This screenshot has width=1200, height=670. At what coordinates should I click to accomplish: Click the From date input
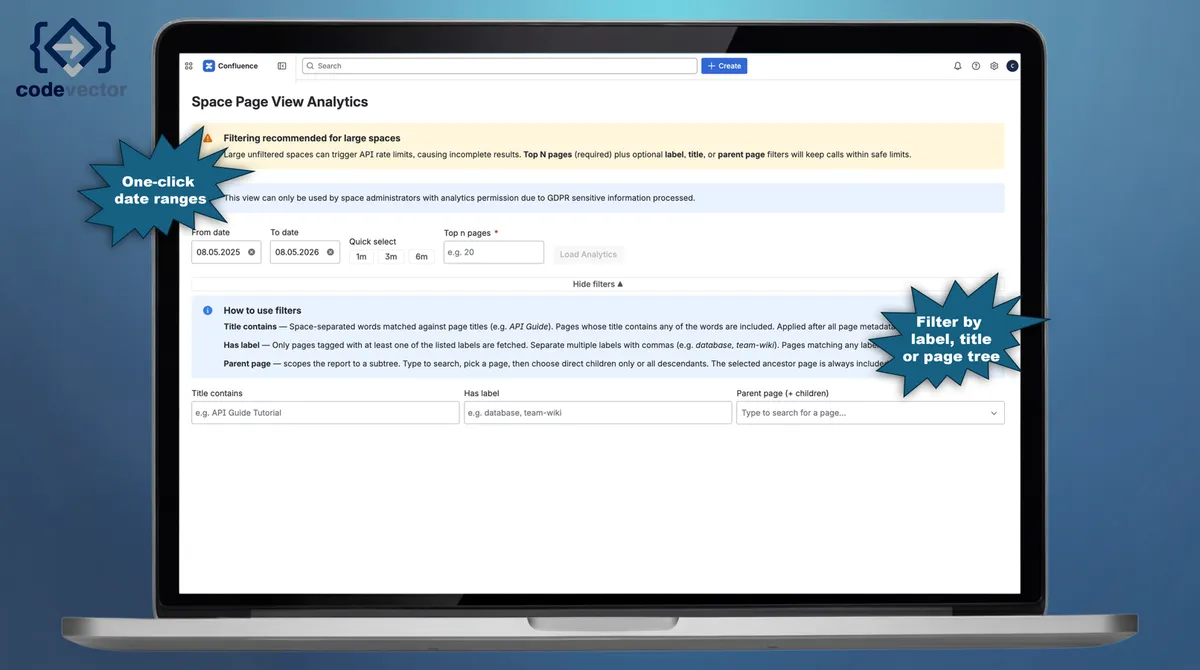coord(226,252)
